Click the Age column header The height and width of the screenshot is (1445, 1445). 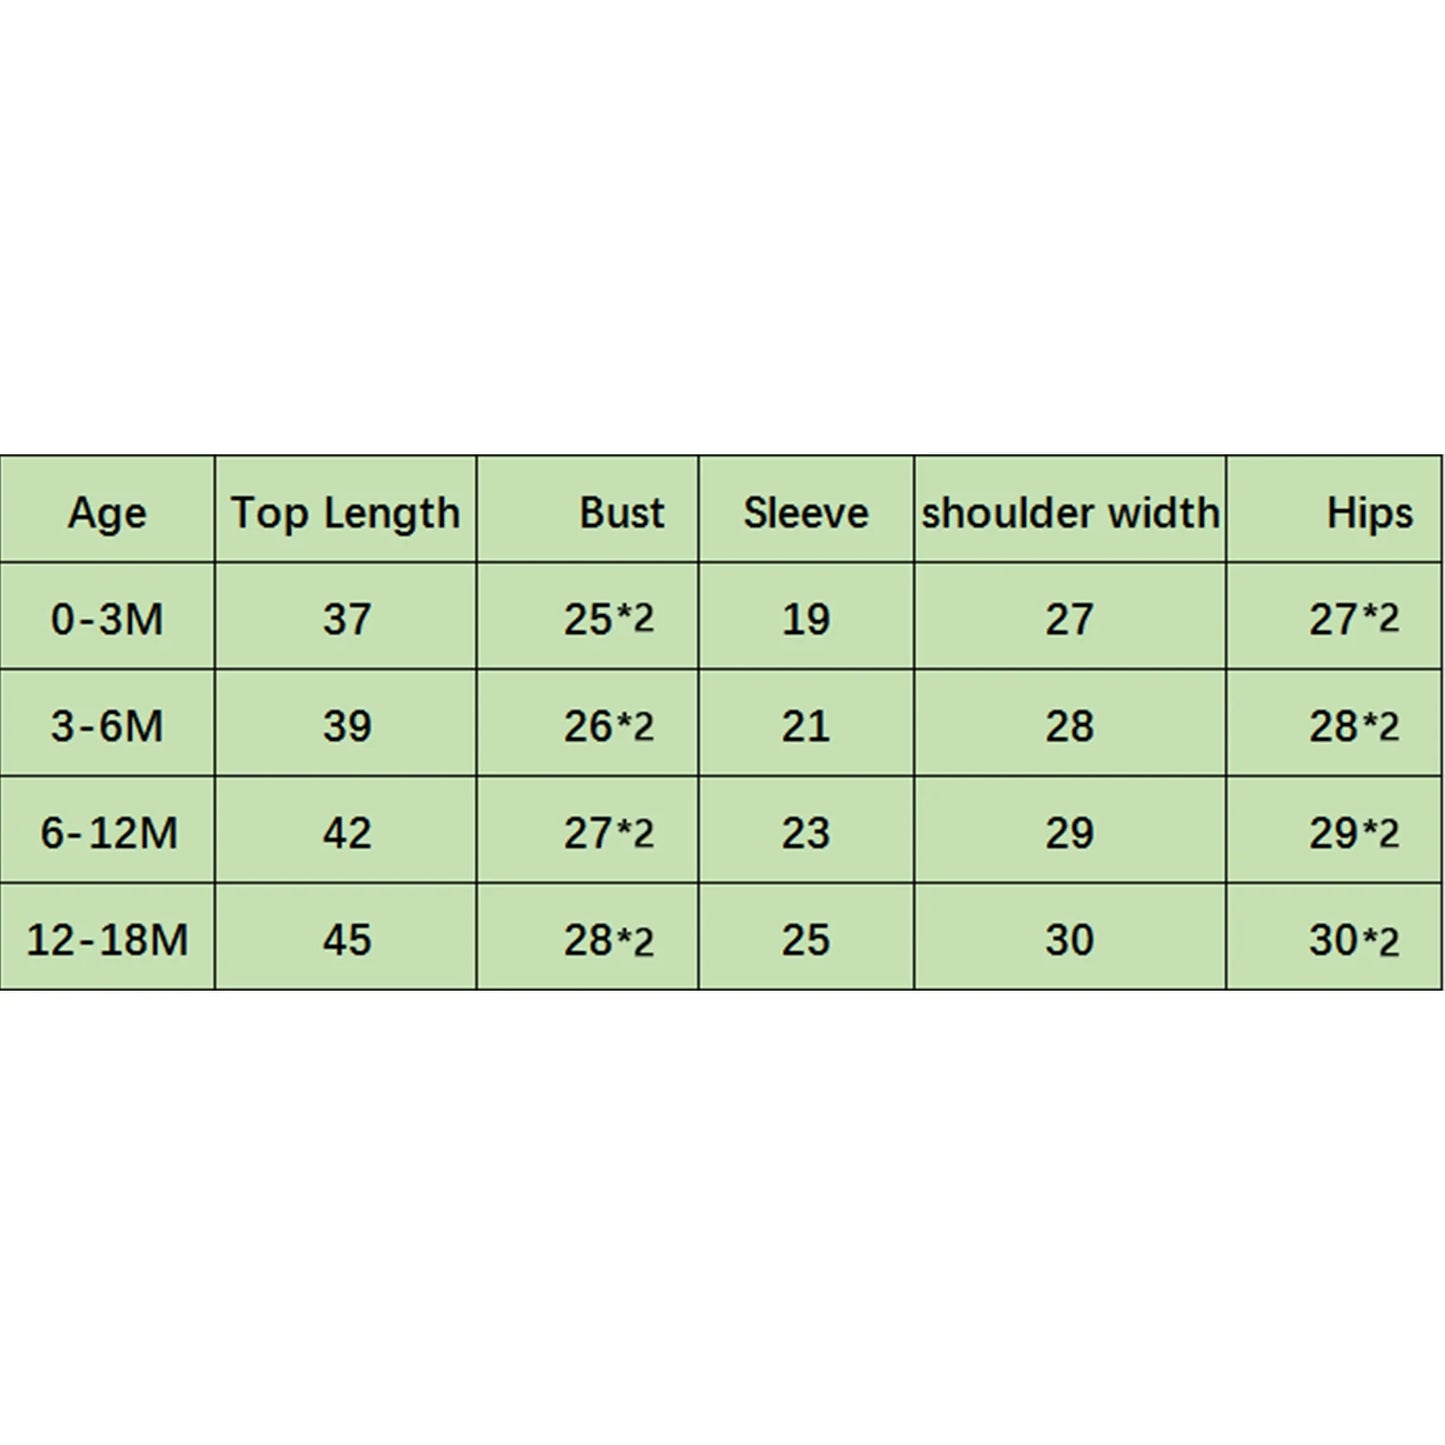point(107,513)
